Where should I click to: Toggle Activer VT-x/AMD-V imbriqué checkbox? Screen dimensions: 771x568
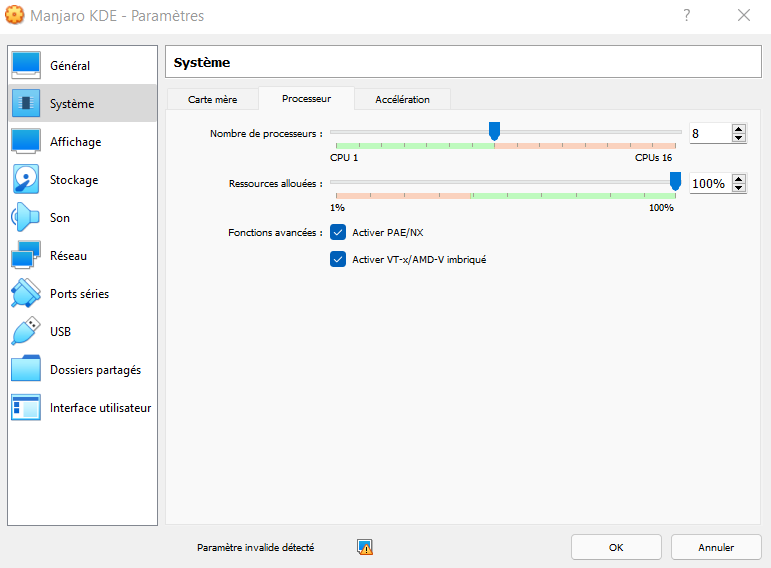[x=338, y=259]
